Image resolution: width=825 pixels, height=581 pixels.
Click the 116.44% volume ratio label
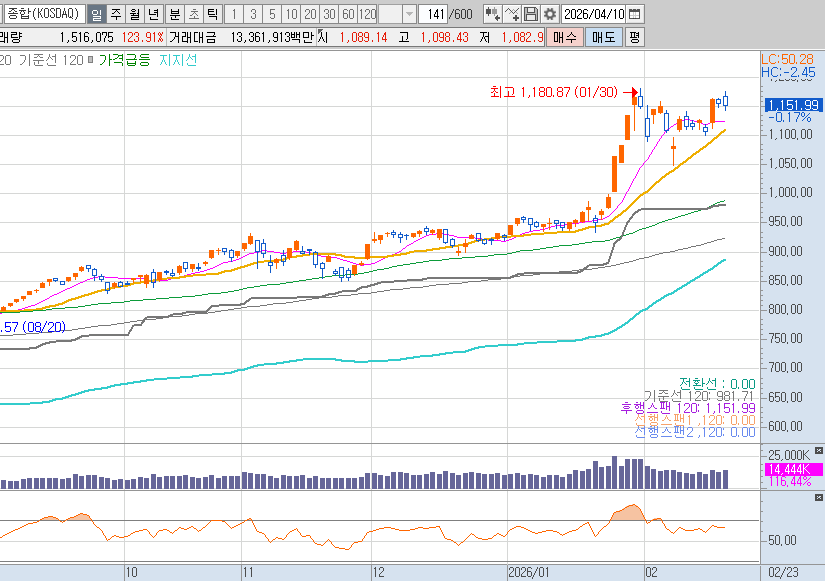[790, 482]
